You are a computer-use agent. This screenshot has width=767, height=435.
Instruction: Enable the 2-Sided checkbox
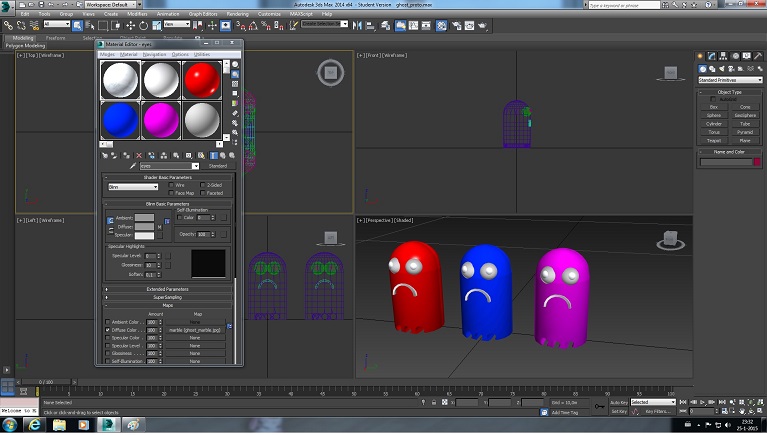[203, 185]
